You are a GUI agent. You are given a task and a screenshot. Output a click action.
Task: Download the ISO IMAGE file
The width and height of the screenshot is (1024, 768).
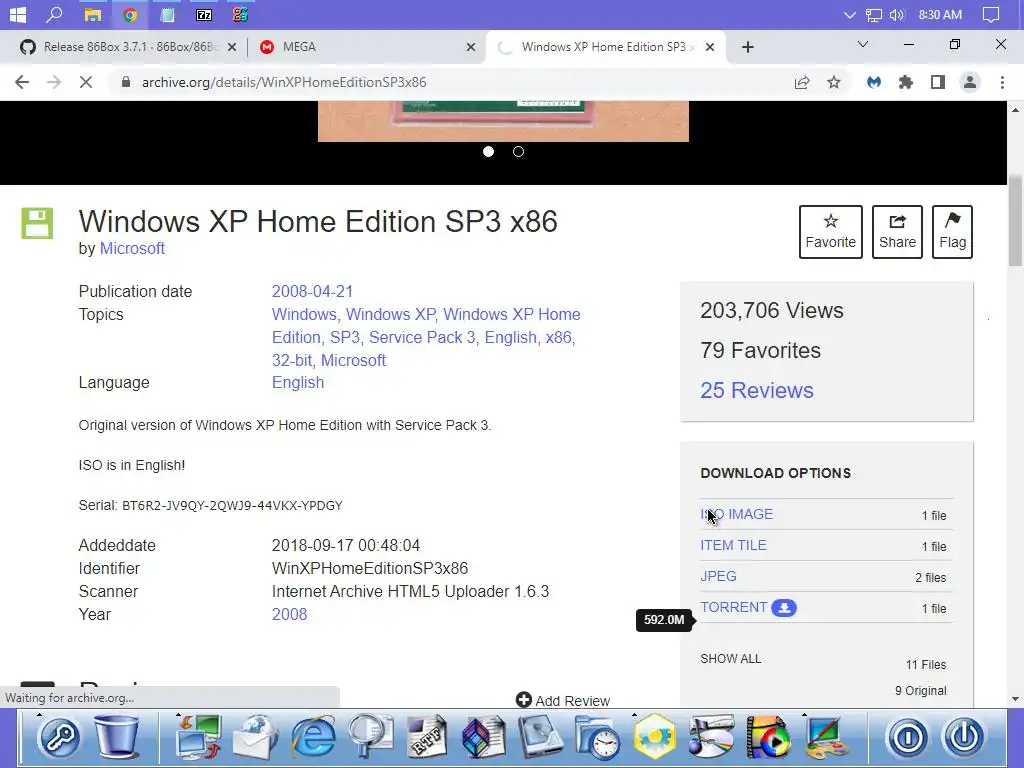pos(737,514)
